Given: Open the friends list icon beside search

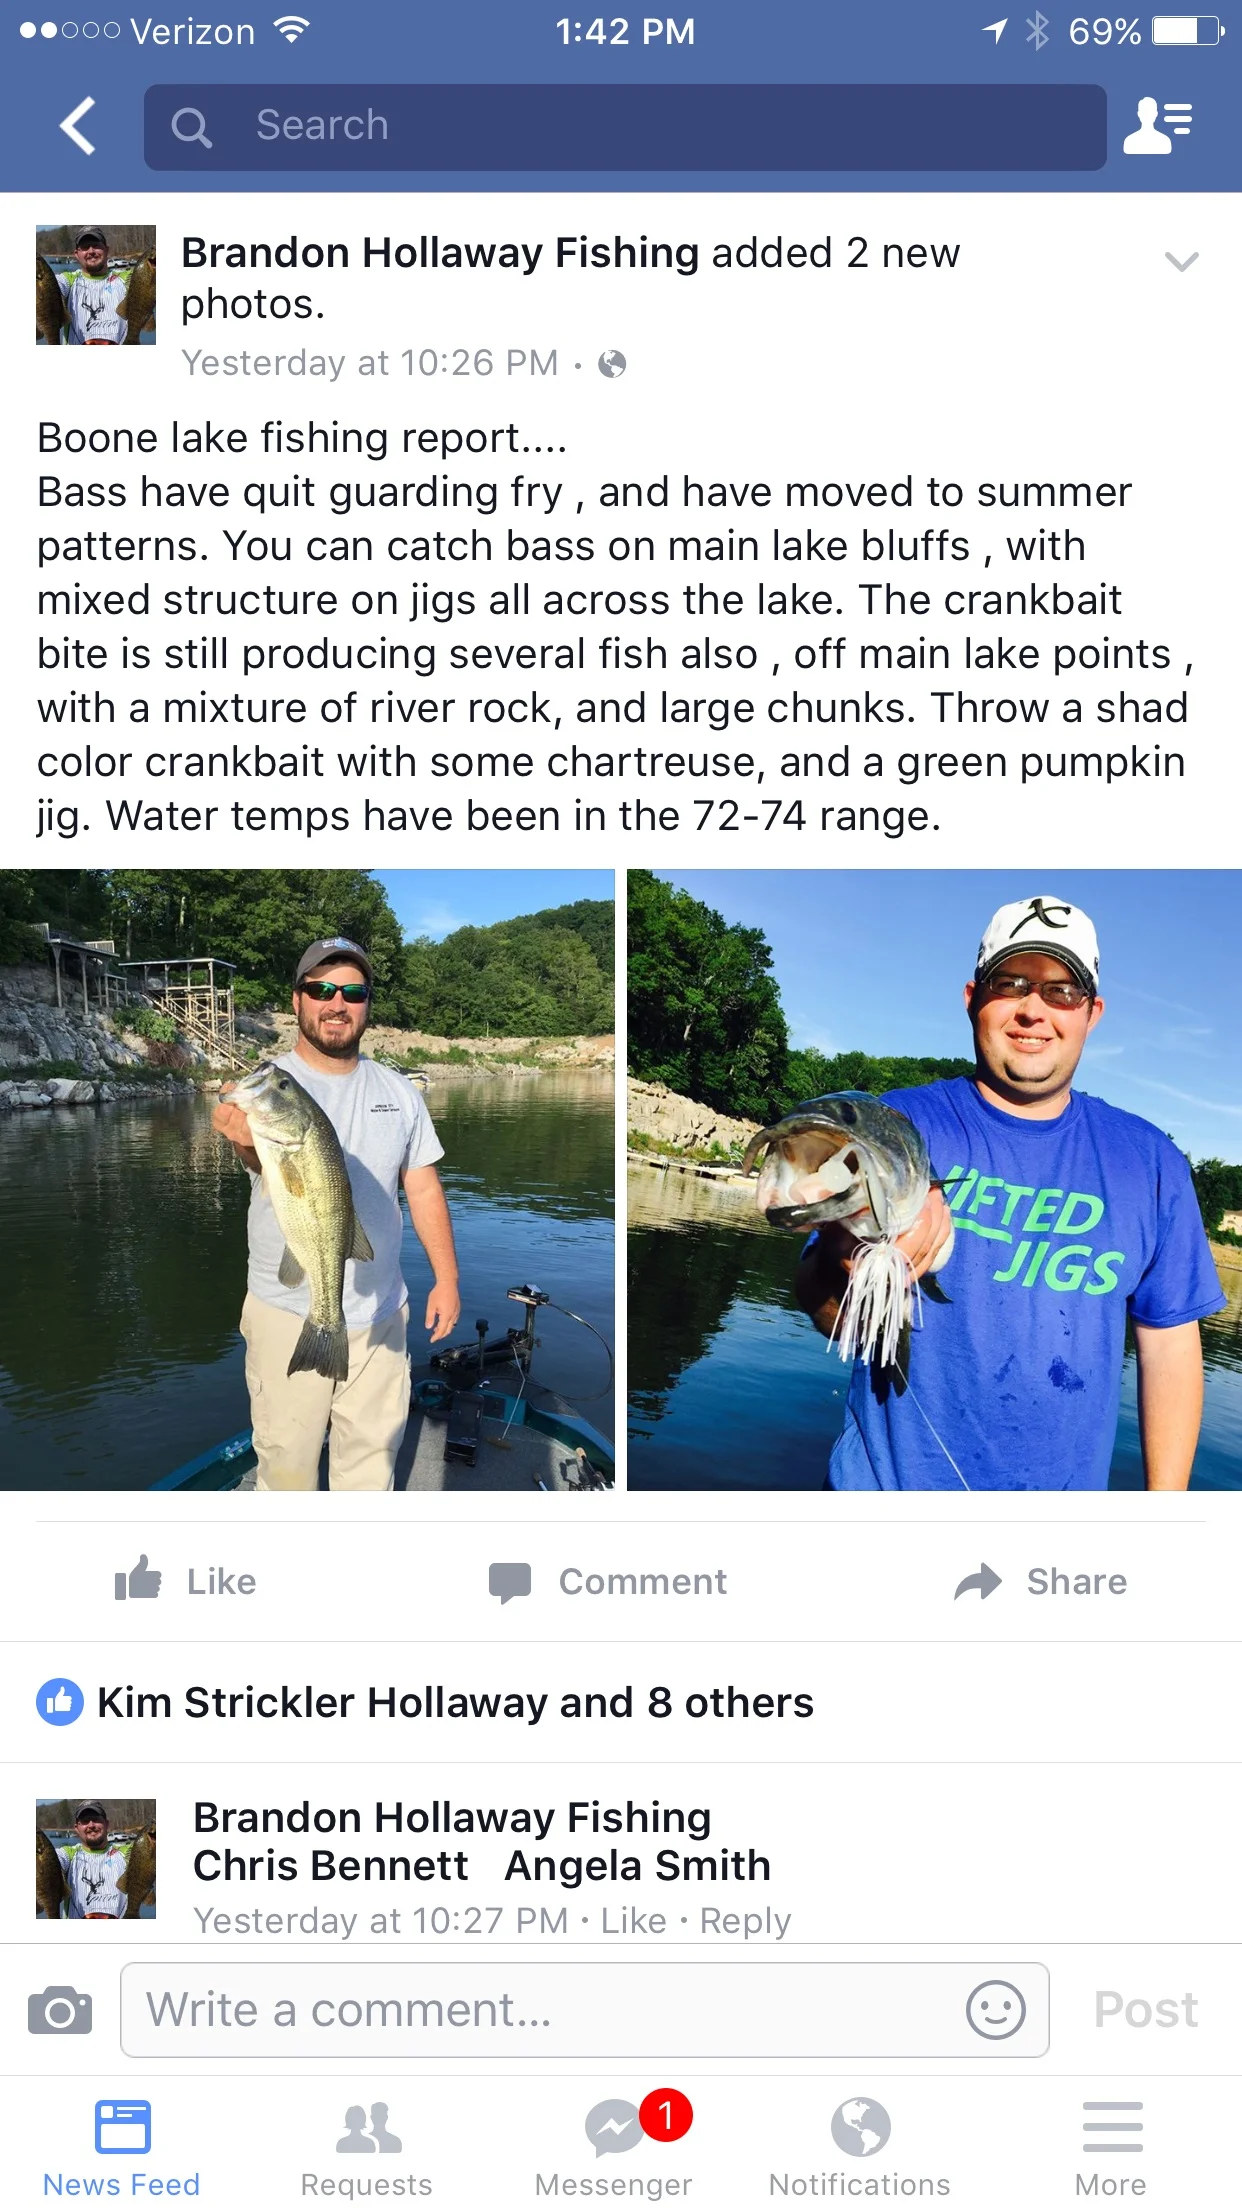Looking at the screenshot, I should click(x=1158, y=126).
